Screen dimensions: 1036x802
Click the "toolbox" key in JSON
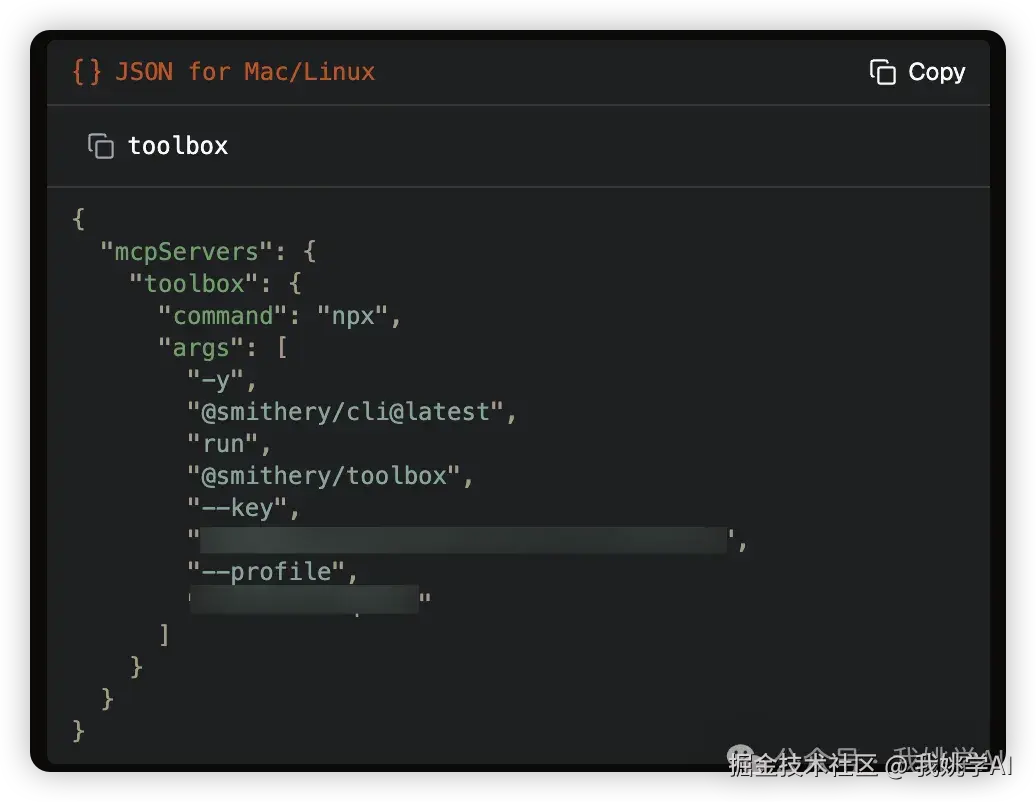(193, 284)
